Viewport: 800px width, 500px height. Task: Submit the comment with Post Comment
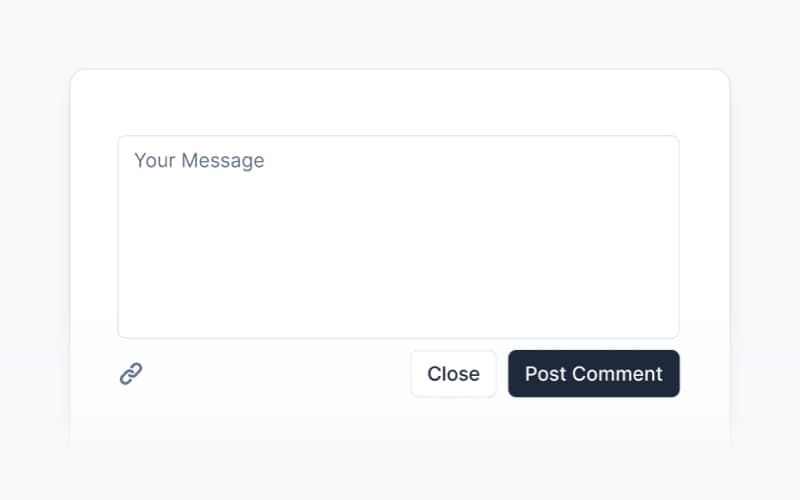(x=593, y=374)
